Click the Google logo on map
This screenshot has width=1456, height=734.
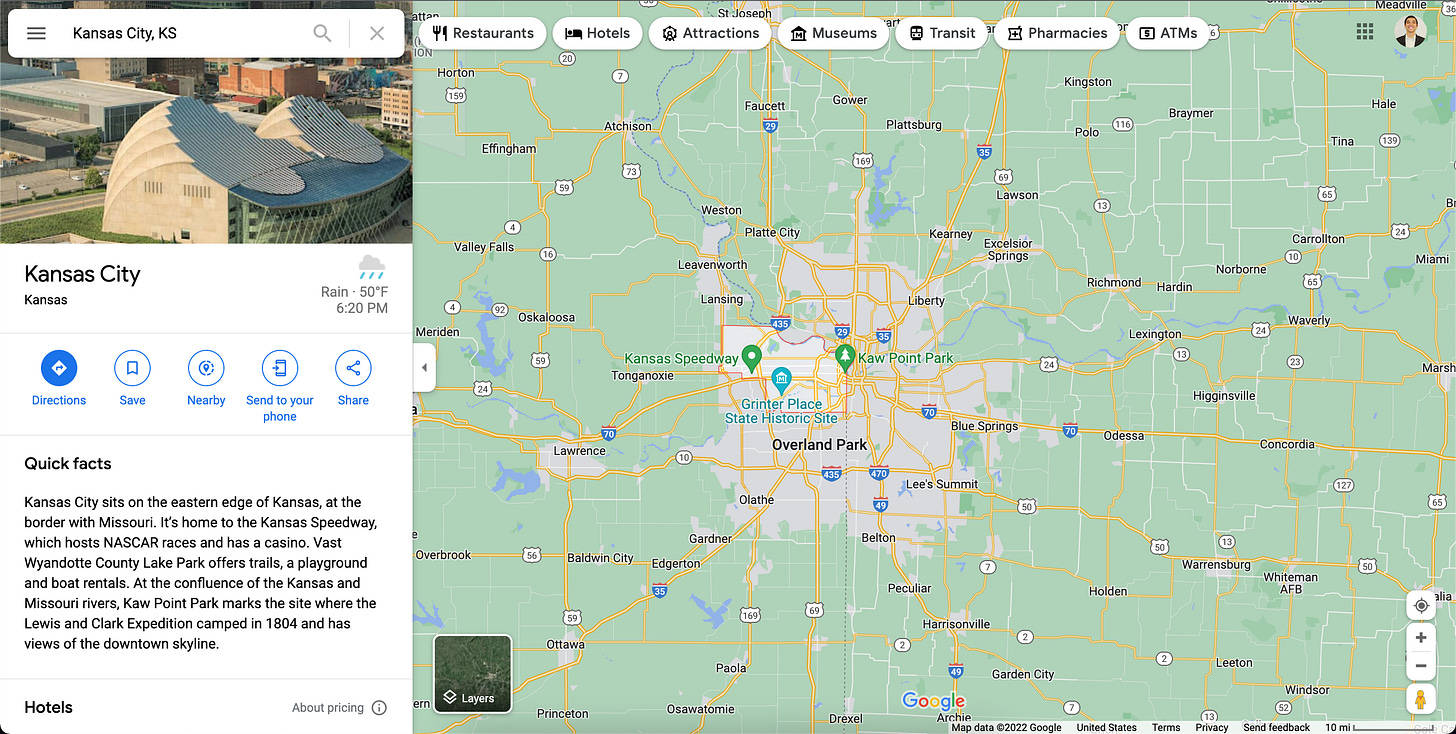pyautogui.click(x=933, y=701)
